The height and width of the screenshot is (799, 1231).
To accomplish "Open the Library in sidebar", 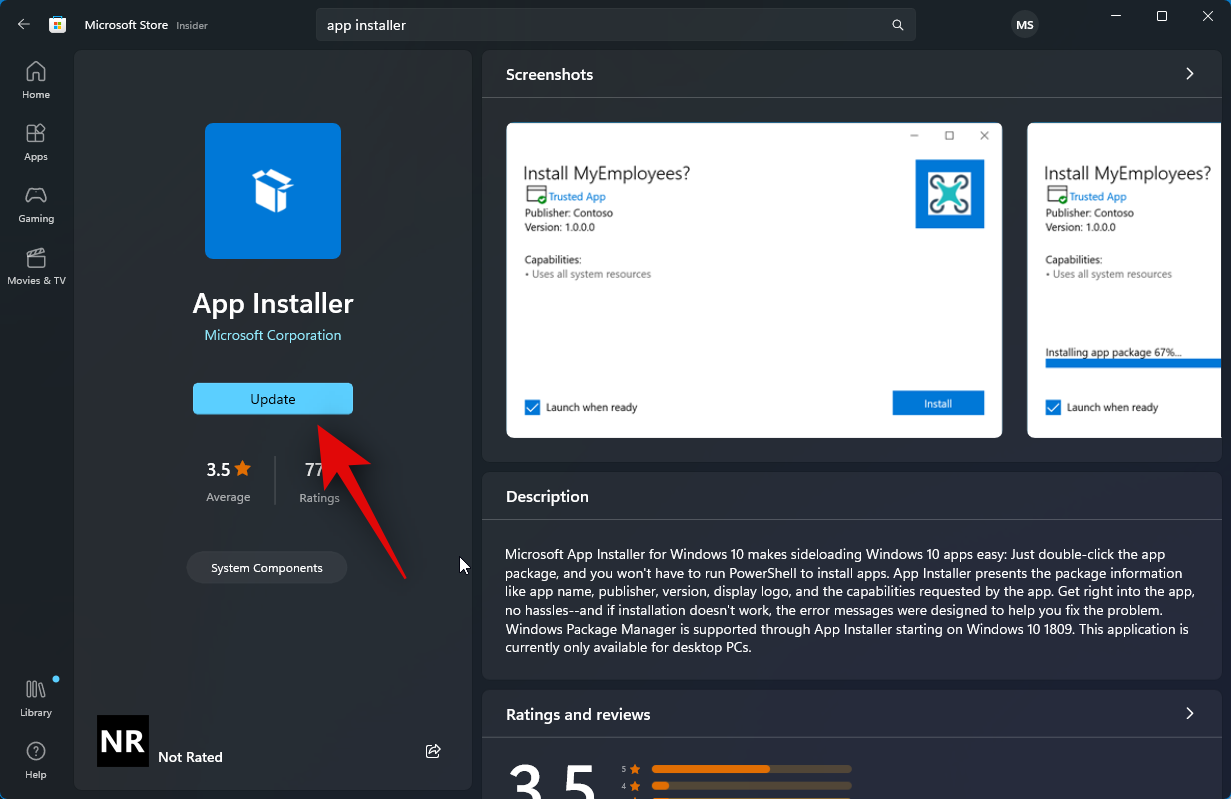I will click(36, 698).
